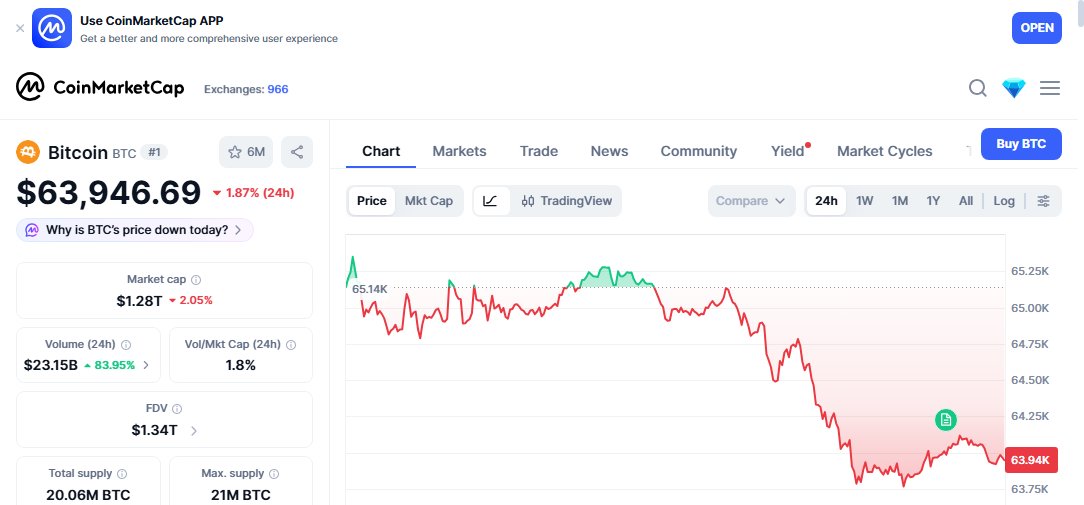Click the $1.34T FDV value
The height and width of the screenshot is (505, 1084).
coord(154,430)
